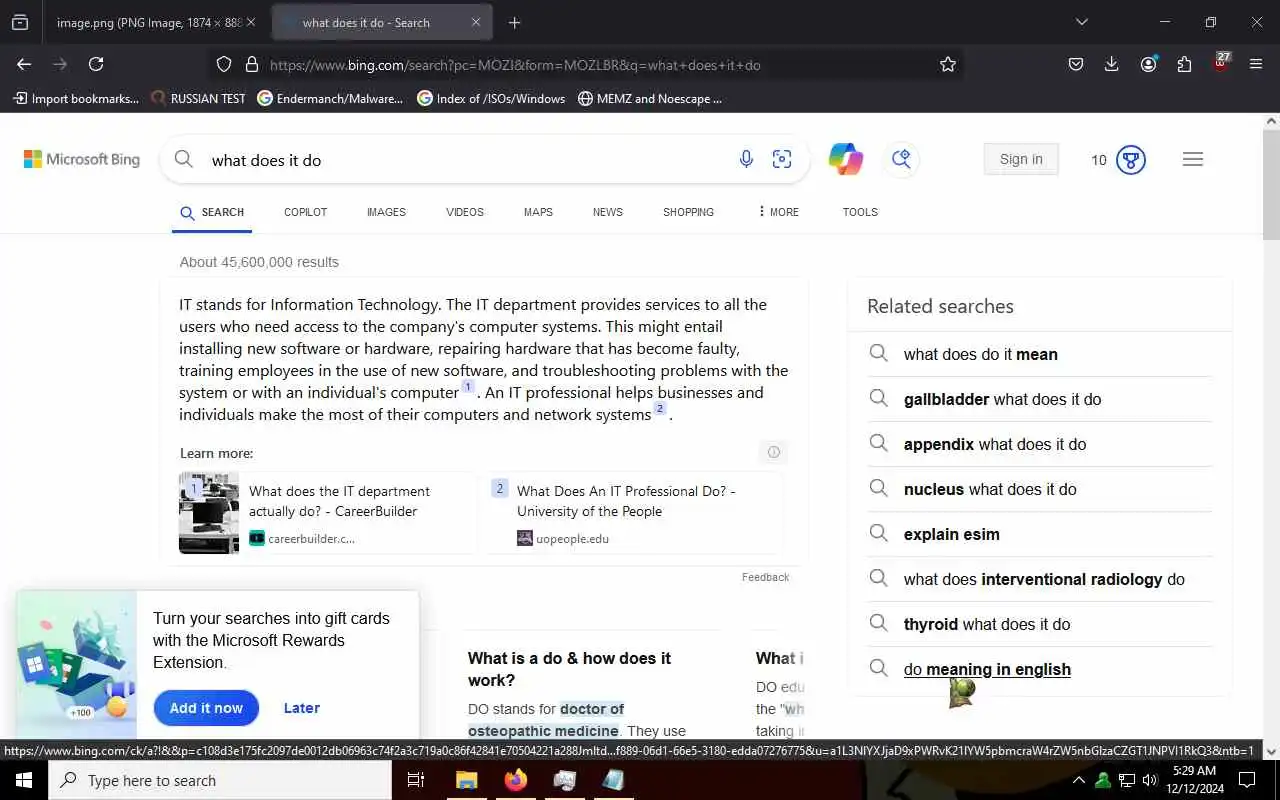The height and width of the screenshot is (800, 1280).
Task: Open Firefox downloads panel
Action: [1111, 64]
